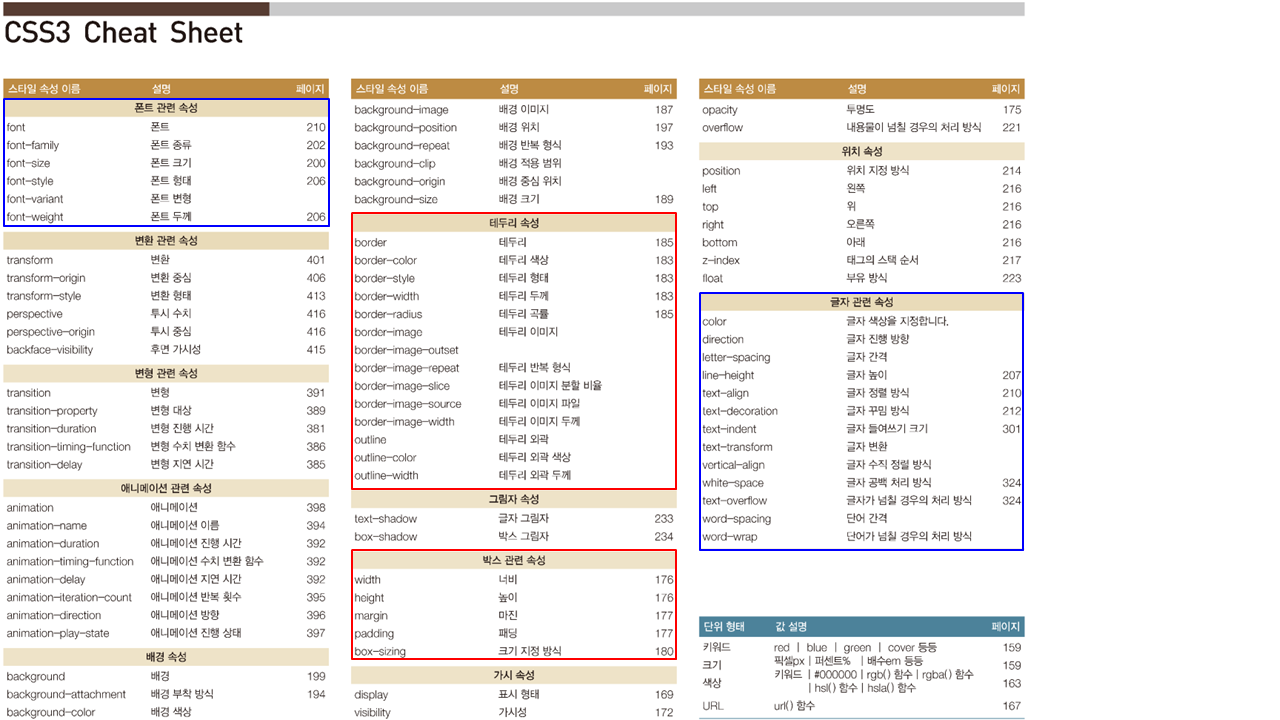1280x720 pixels.
Task: Select the "테두리 속성" section header
Action: click(514, 223)
